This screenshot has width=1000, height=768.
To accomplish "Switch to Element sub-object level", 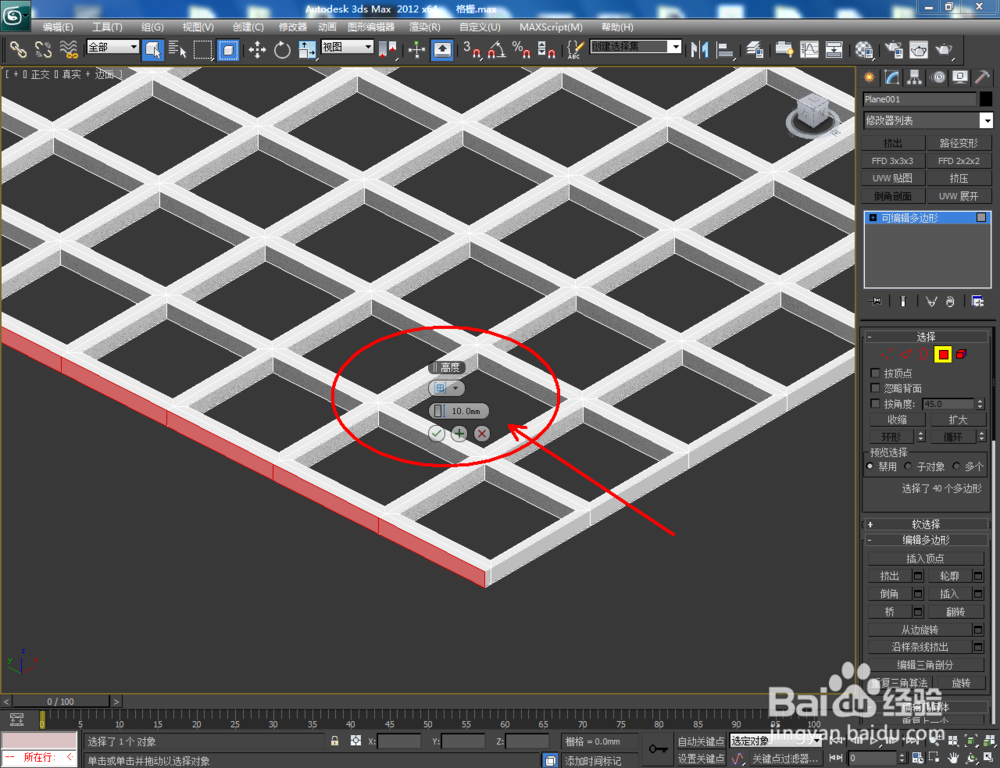I will click(962, 354).
